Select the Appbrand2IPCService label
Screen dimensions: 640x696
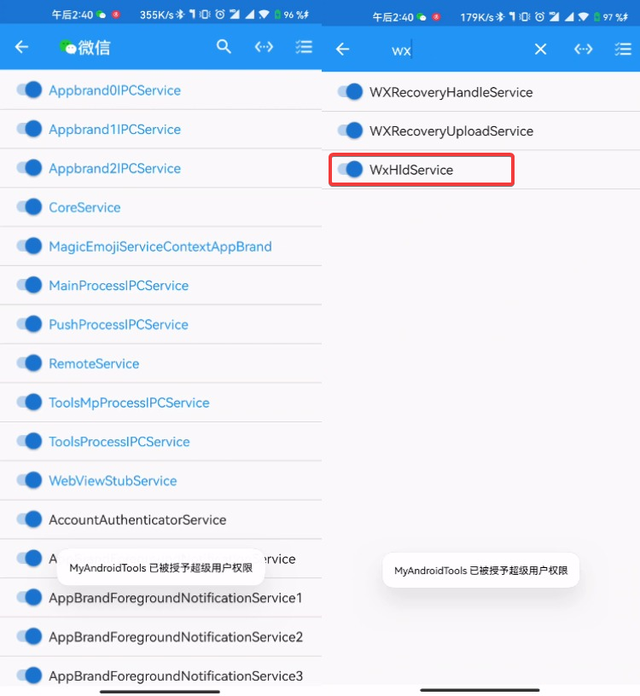point(115,169)
